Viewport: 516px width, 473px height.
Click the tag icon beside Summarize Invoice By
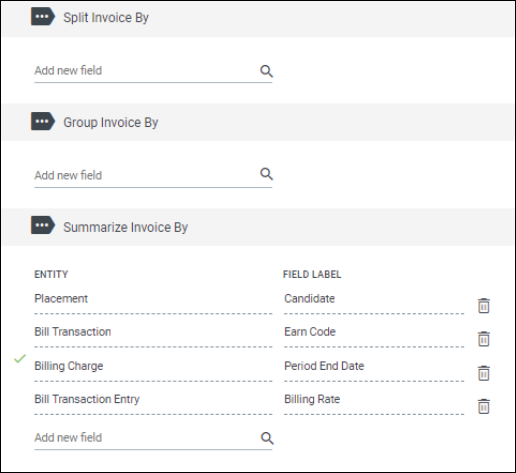coord(43,225)
